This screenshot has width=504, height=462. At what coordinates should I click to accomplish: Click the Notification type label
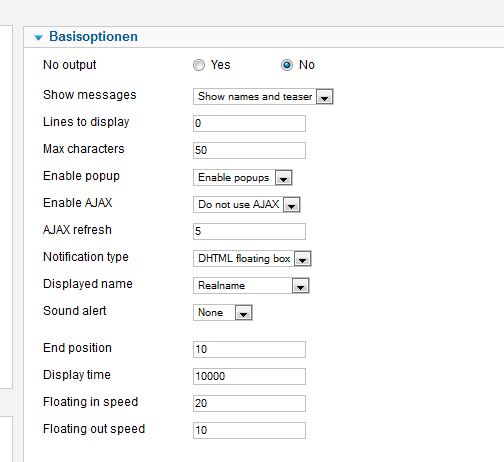pos(86,257)
